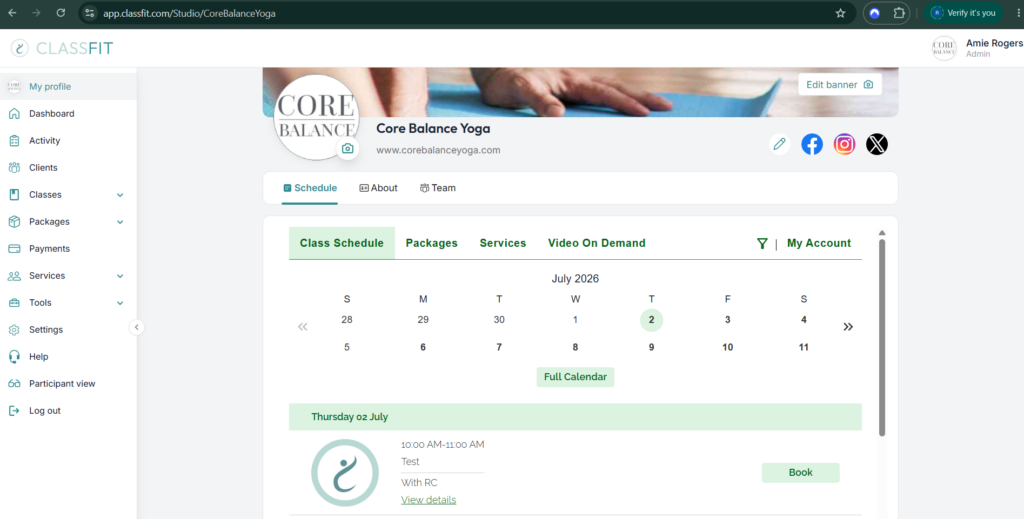
Task: Select the Packages widget tab
Action: pyautogui.click(x=432, y=243)
